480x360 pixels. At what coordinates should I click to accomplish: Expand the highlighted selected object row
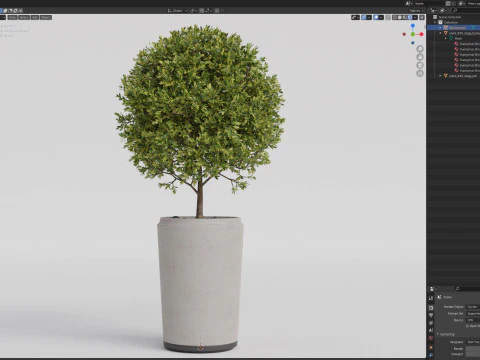coord(441,28)
